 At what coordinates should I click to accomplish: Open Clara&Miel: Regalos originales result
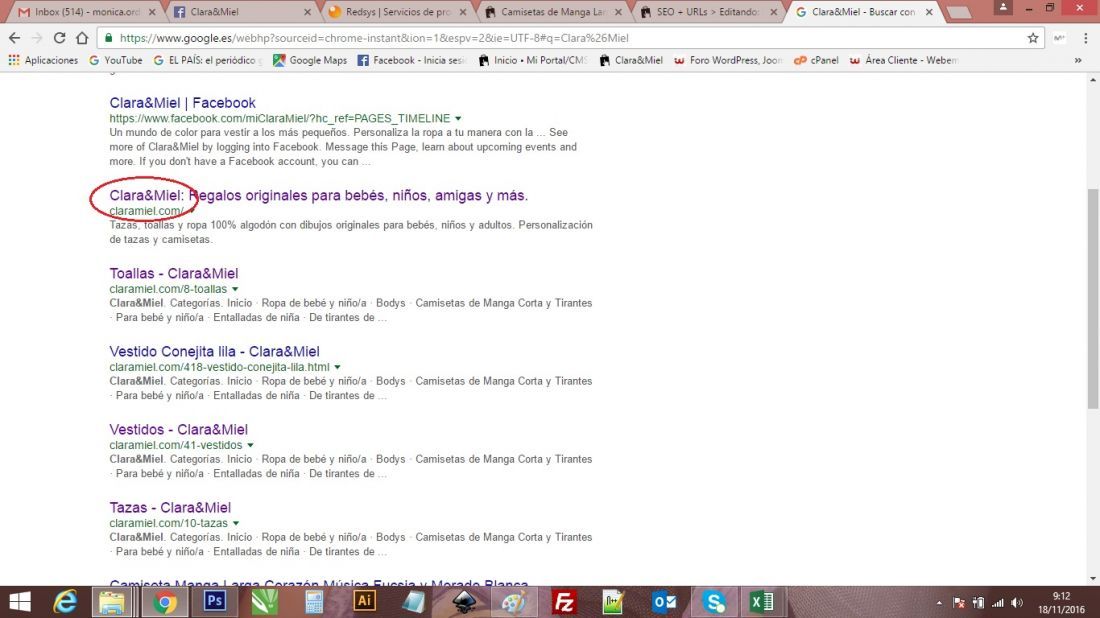[318, 195]
